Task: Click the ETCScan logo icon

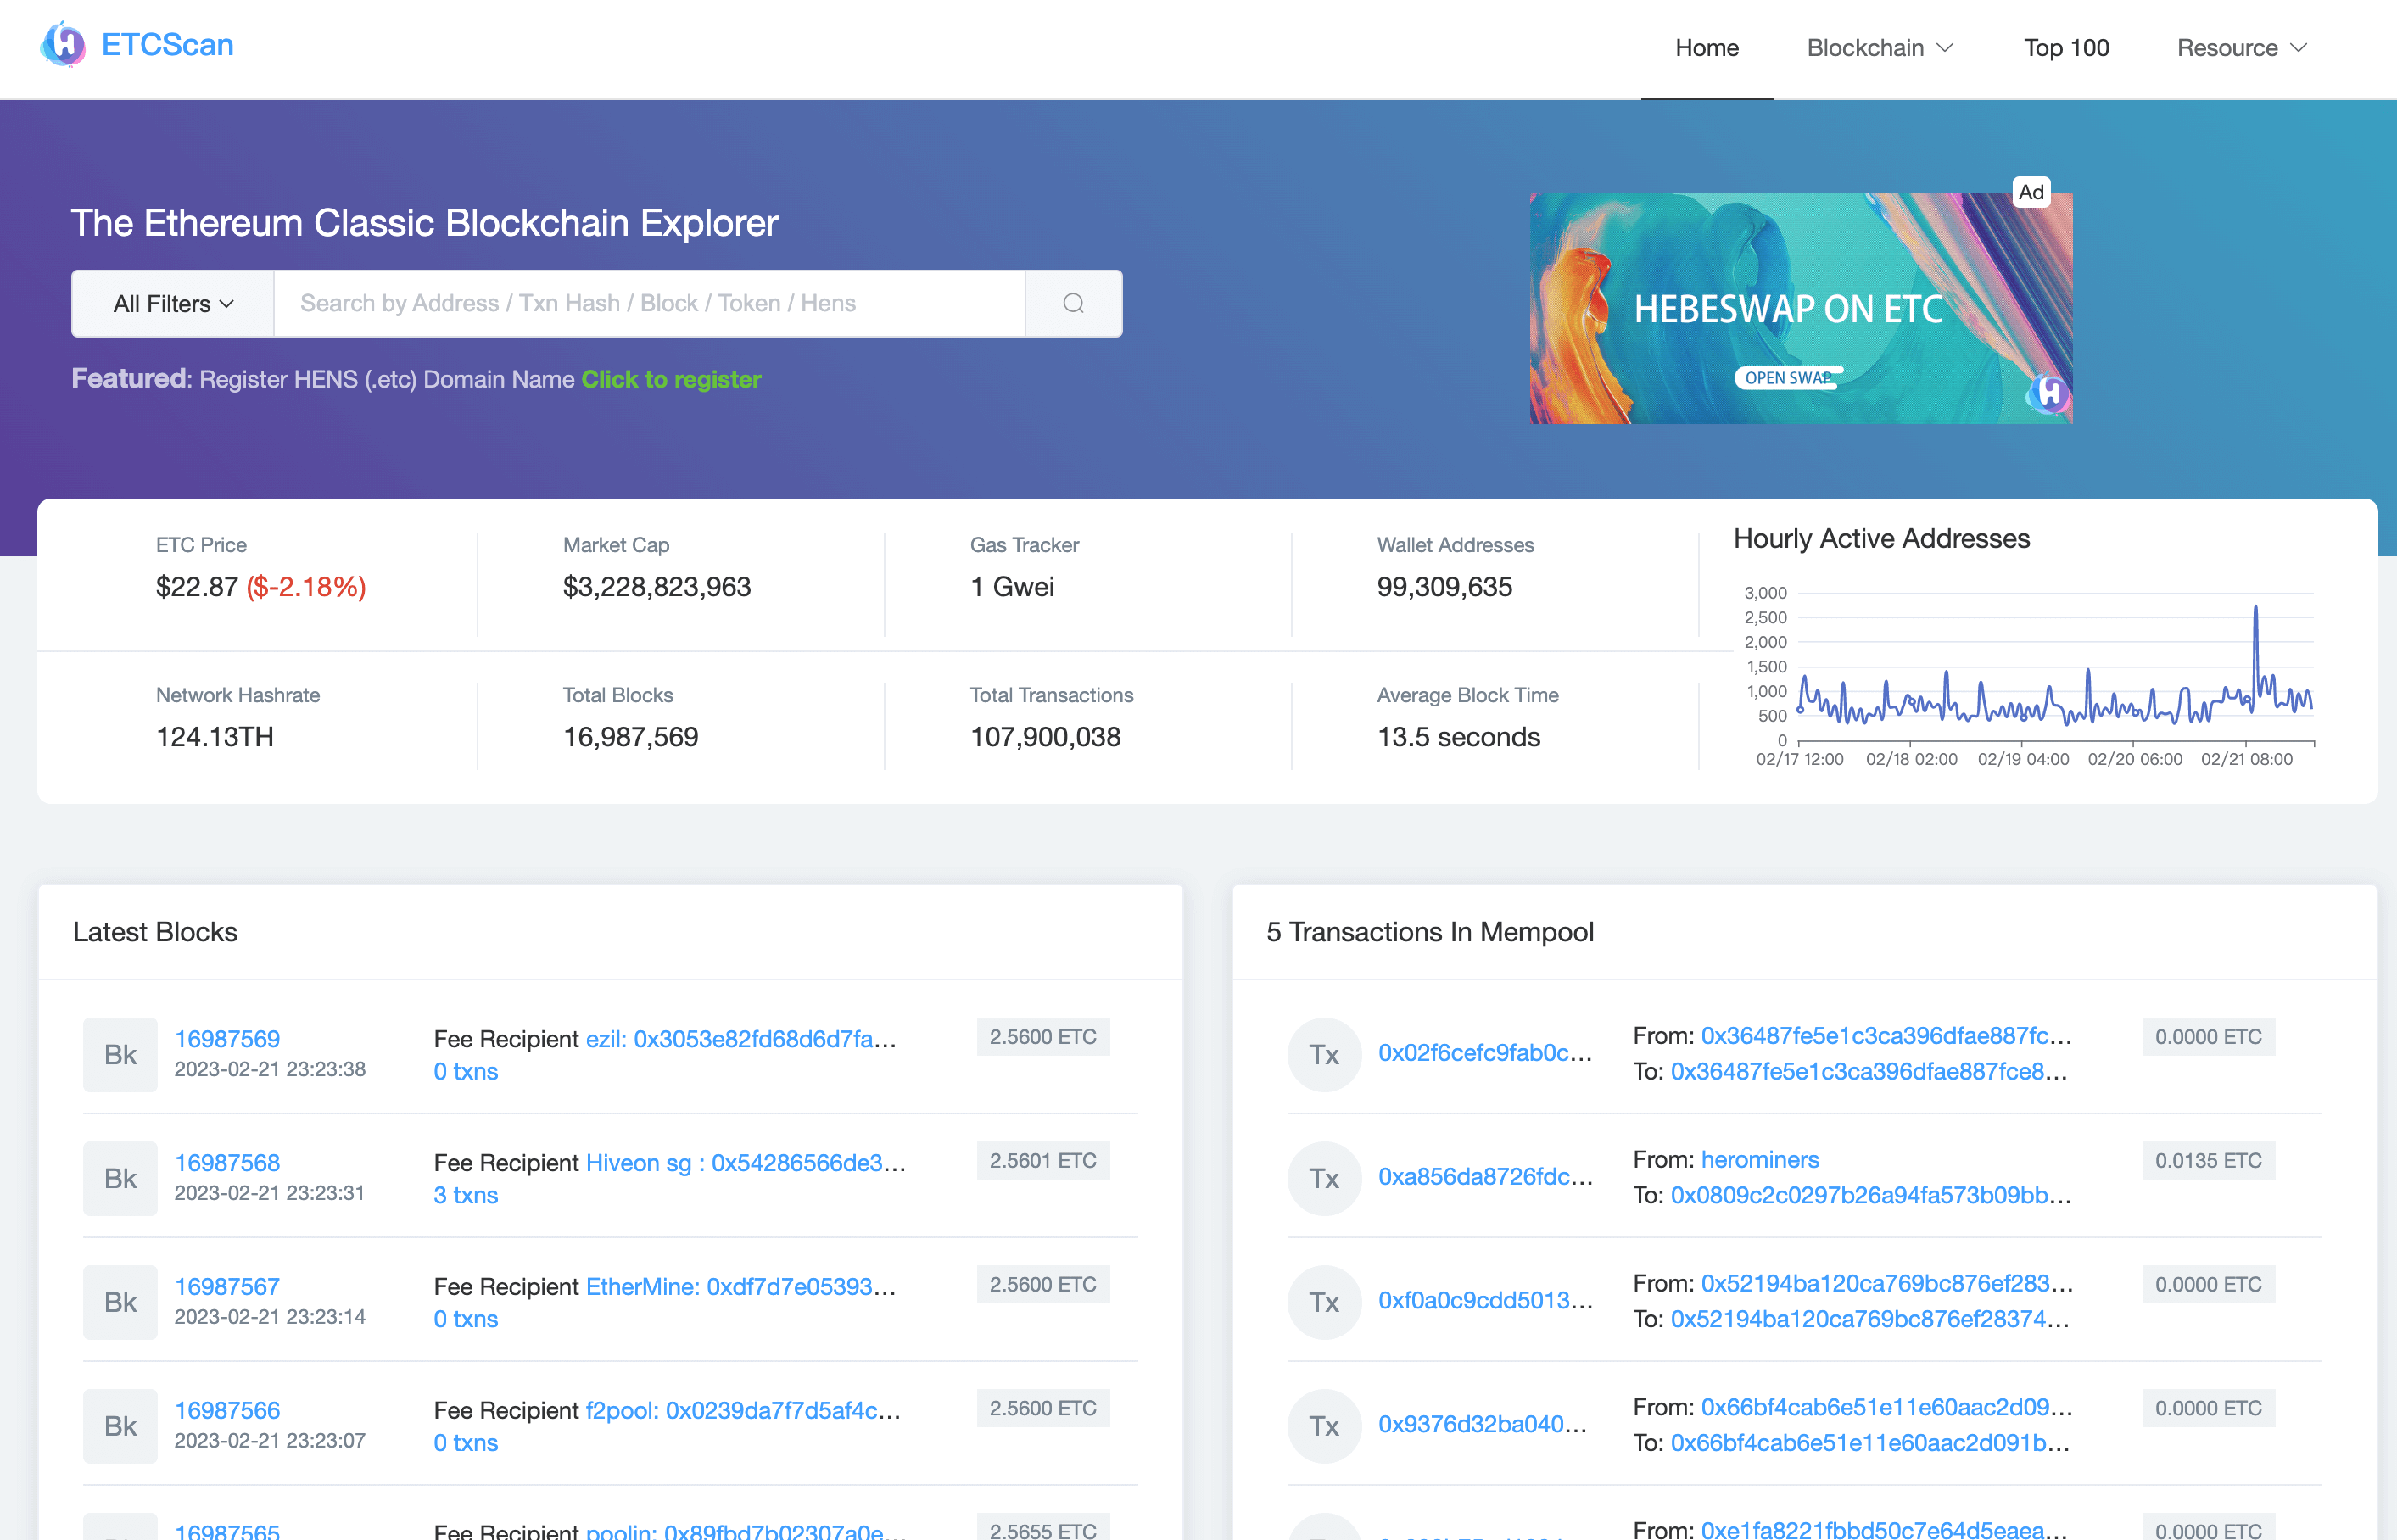Action: pos(64,45)
